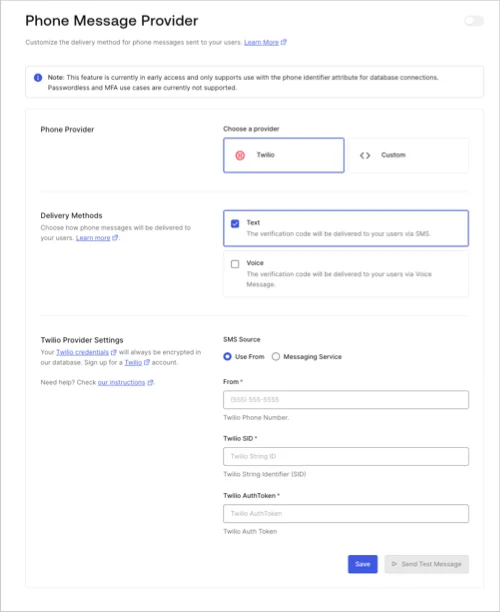Image resolution: width=500 pixels, height=612 pixels.
Task: Click the Text delivery method label
Action: [253, 222]
